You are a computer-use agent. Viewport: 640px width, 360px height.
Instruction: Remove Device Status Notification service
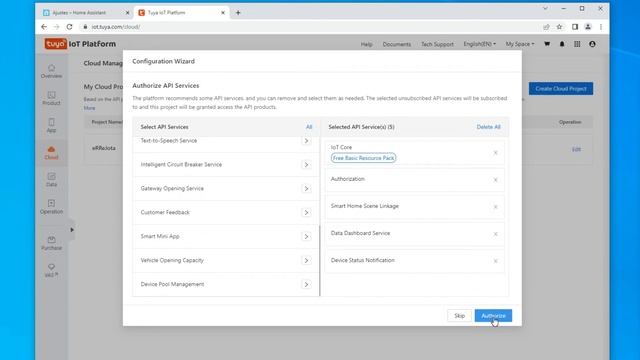tap(496, 261)
